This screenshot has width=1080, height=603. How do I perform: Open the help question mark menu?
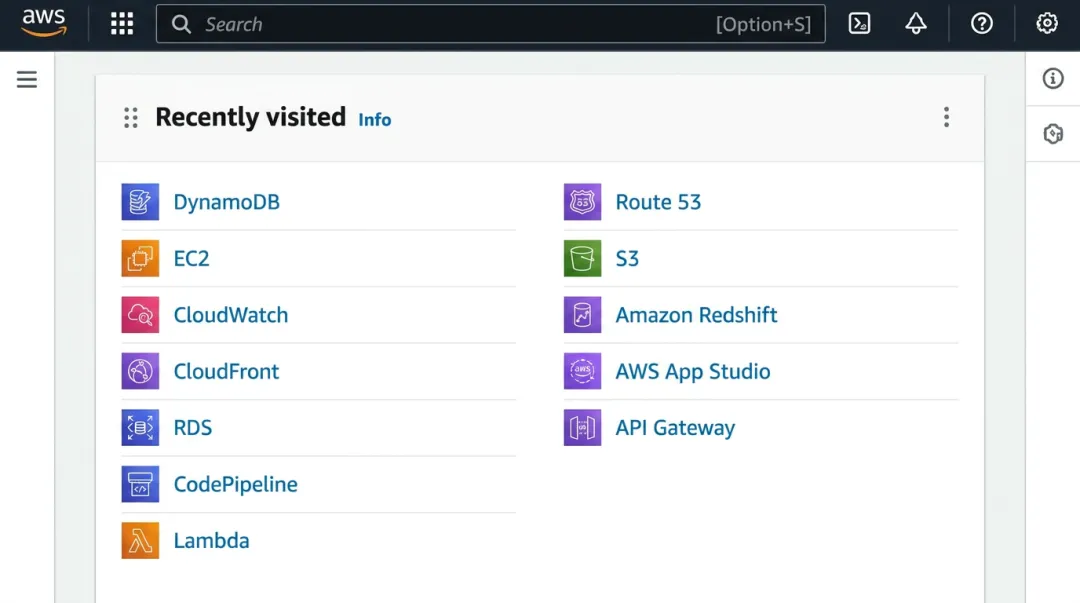982,23
